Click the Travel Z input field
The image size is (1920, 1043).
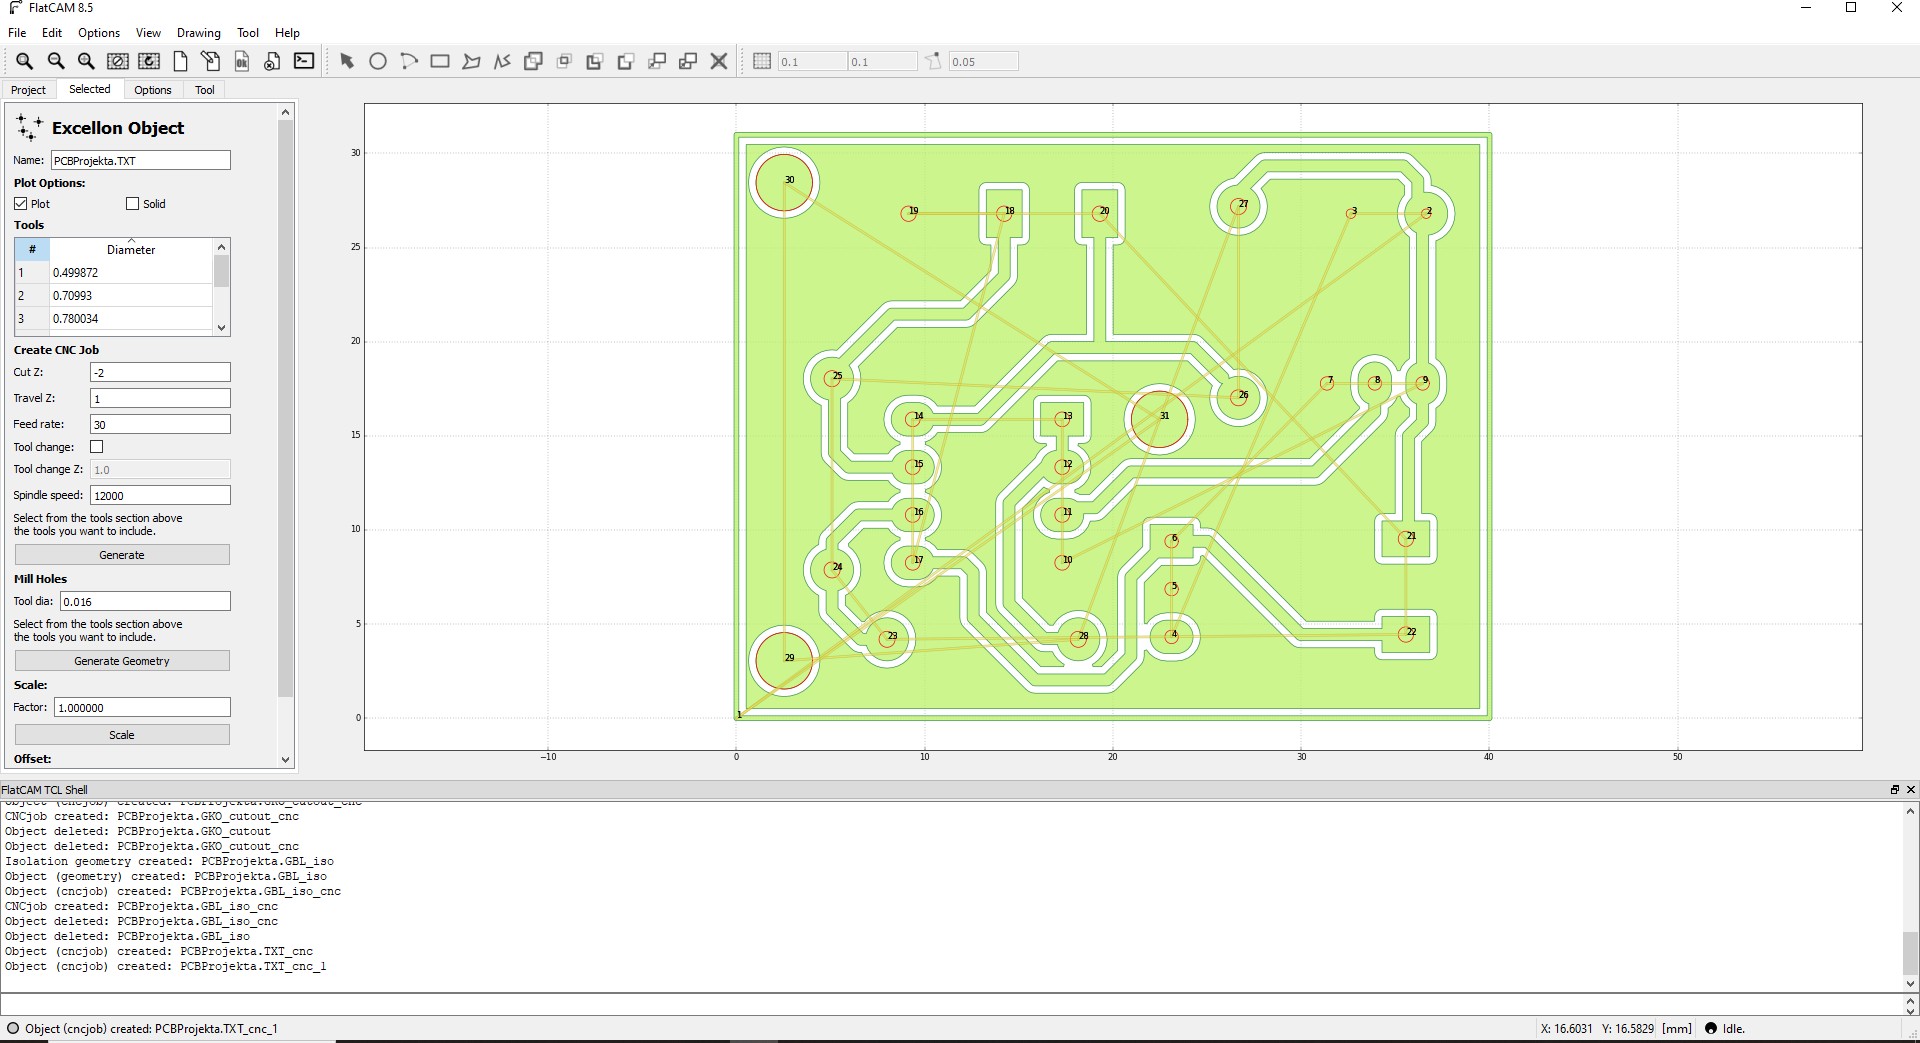coord(160,398)
